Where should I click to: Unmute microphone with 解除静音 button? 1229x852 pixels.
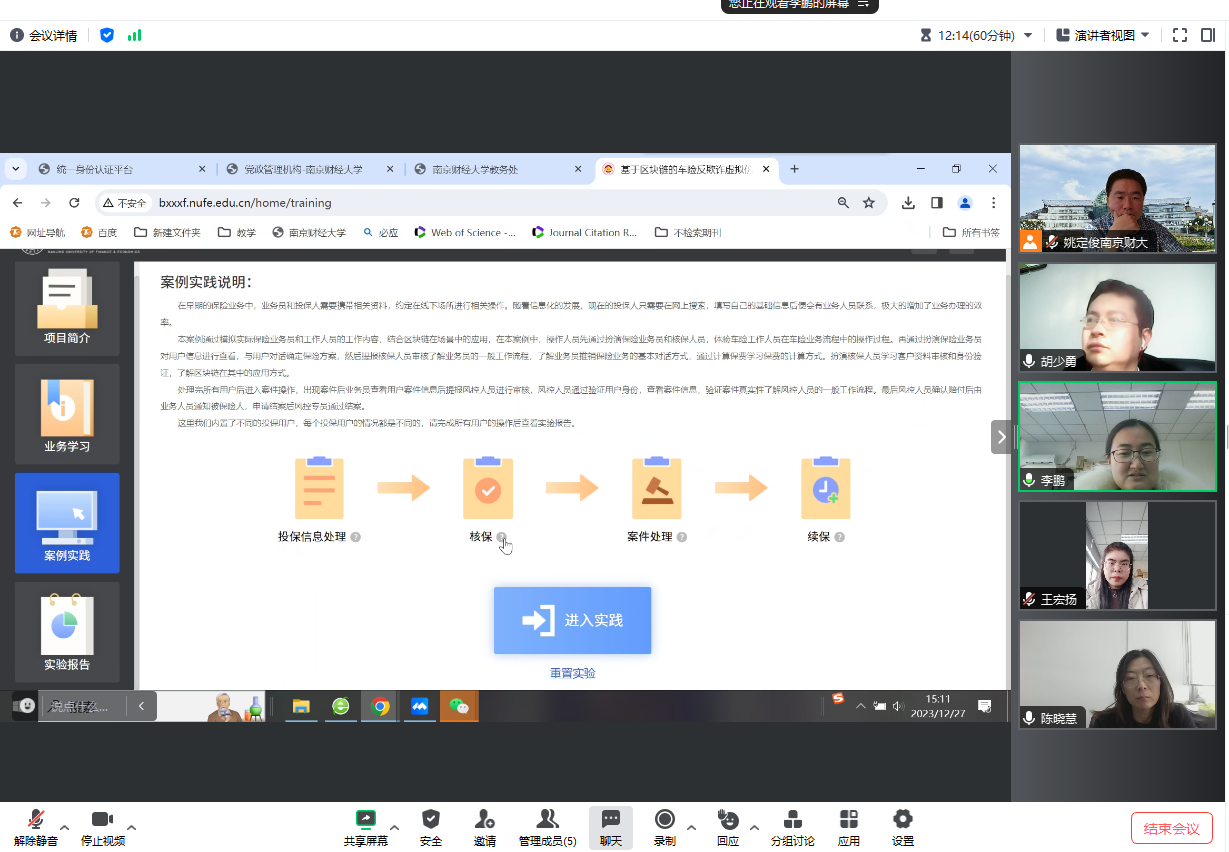tap(36, 827)
